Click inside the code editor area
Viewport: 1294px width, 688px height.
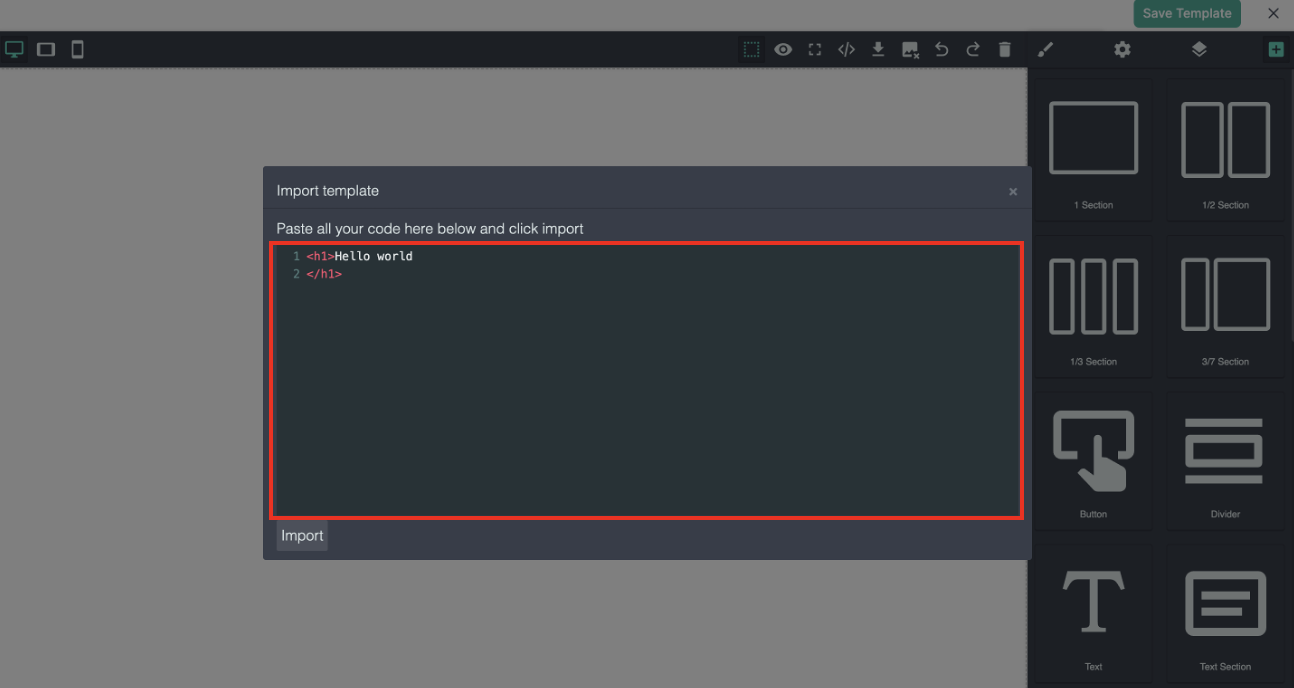pyautogui.click(x=647, y=380)
